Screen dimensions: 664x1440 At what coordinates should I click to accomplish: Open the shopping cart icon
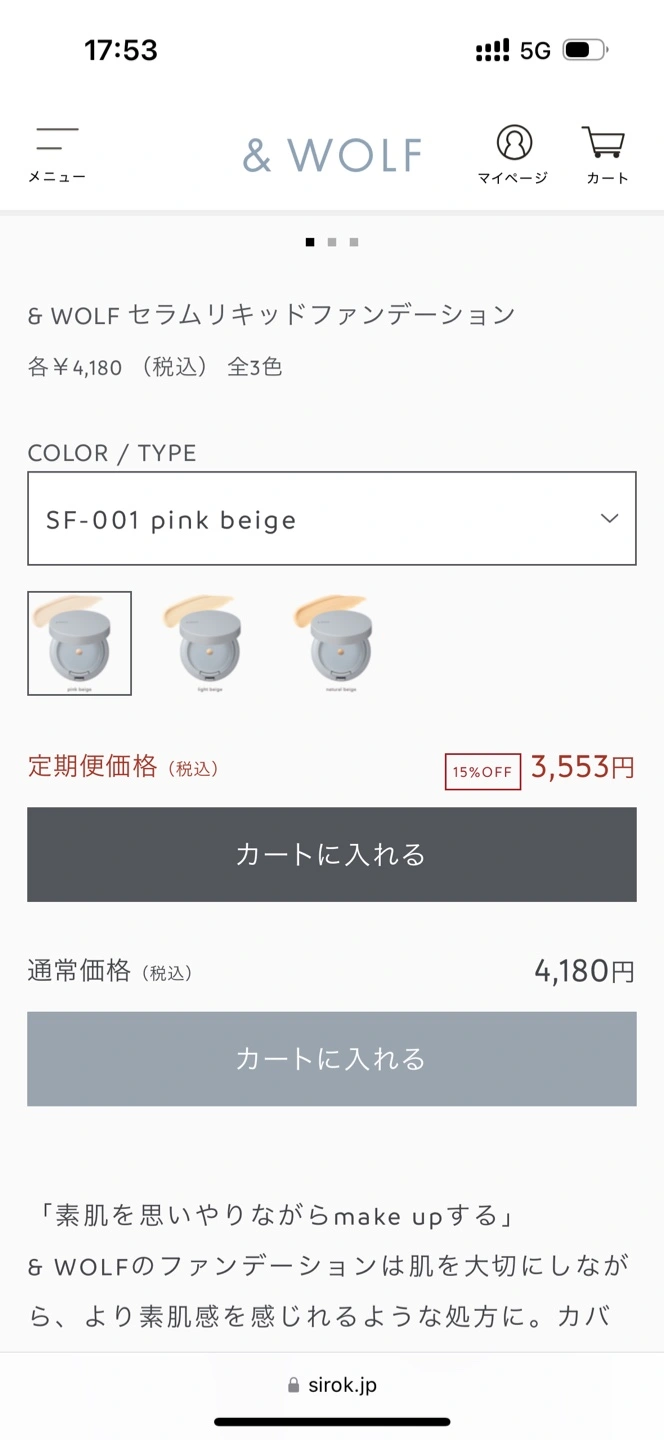(x=606, y=154)
